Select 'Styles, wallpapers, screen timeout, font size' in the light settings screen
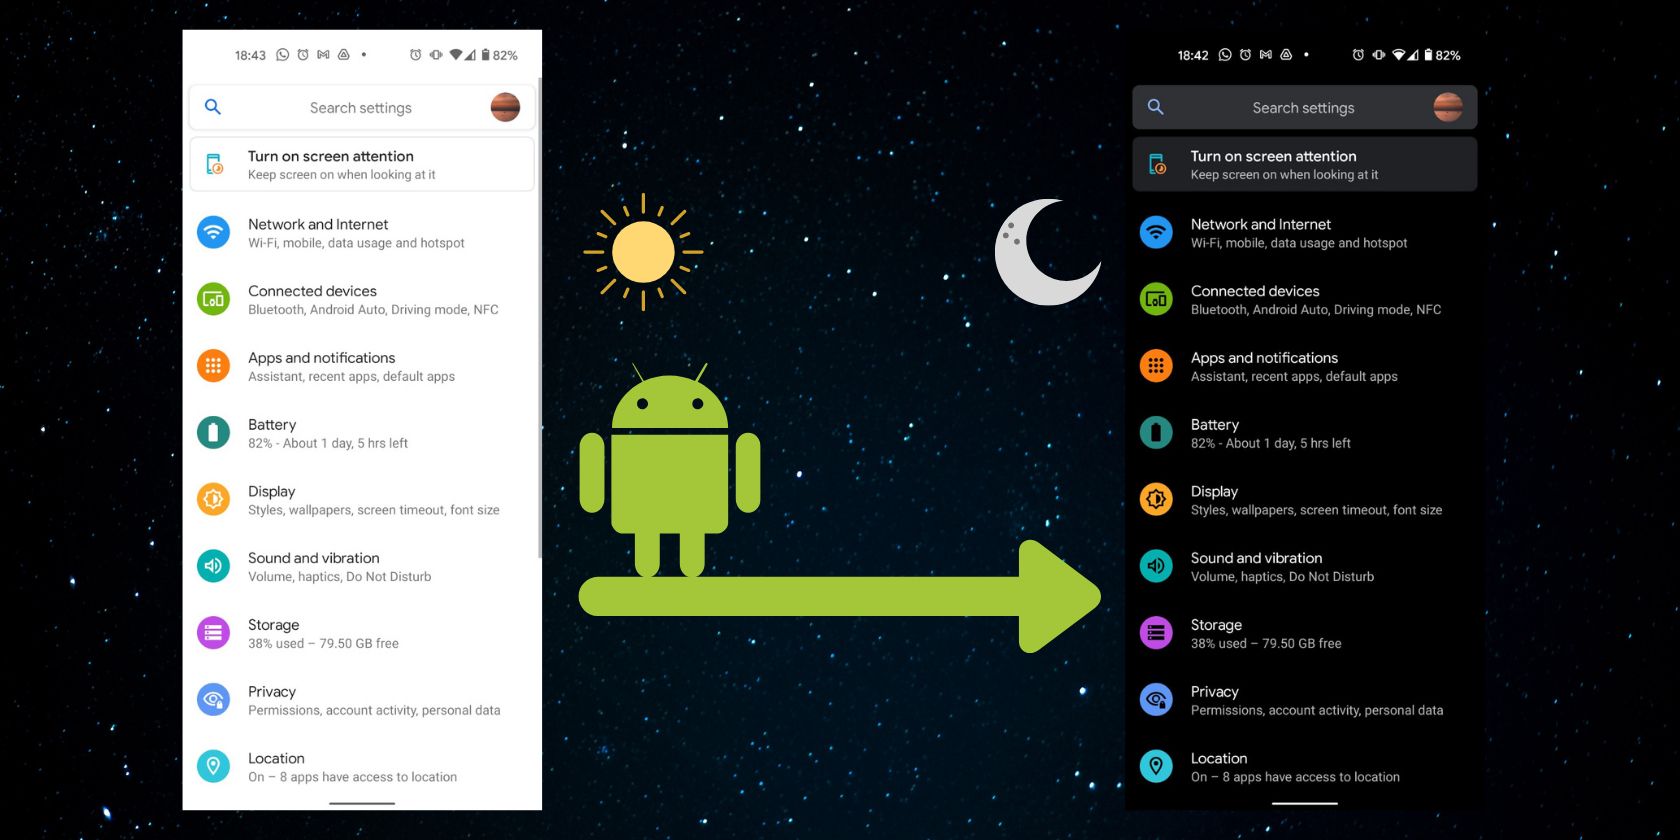 374,510
